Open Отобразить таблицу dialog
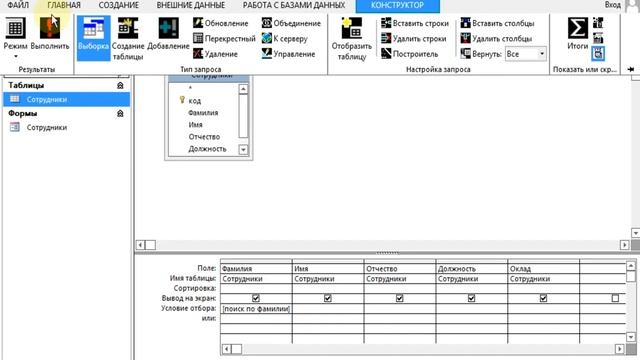640x360 pixels. click(351, 38)
